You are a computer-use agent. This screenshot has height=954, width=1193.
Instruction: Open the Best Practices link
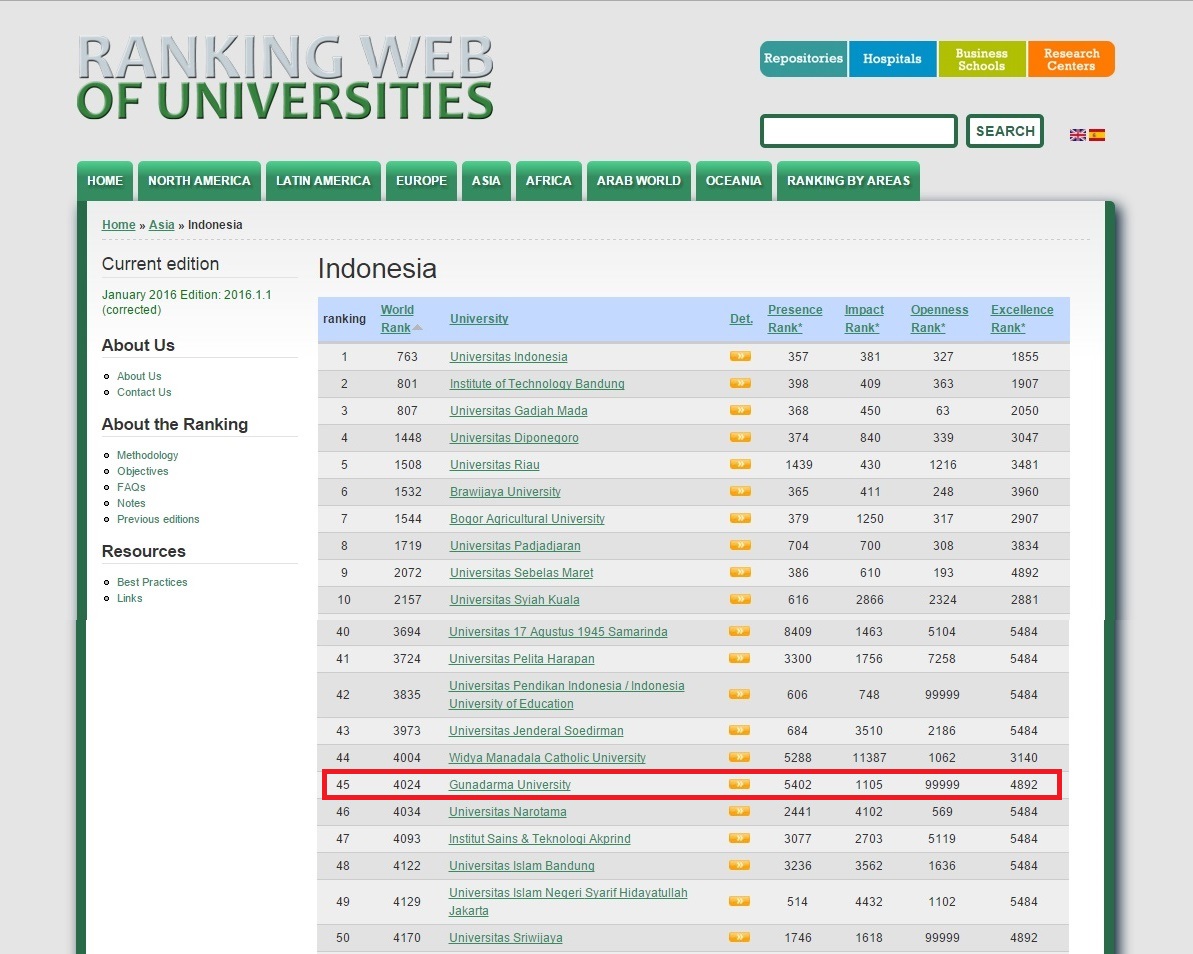(x=152, y=582)
